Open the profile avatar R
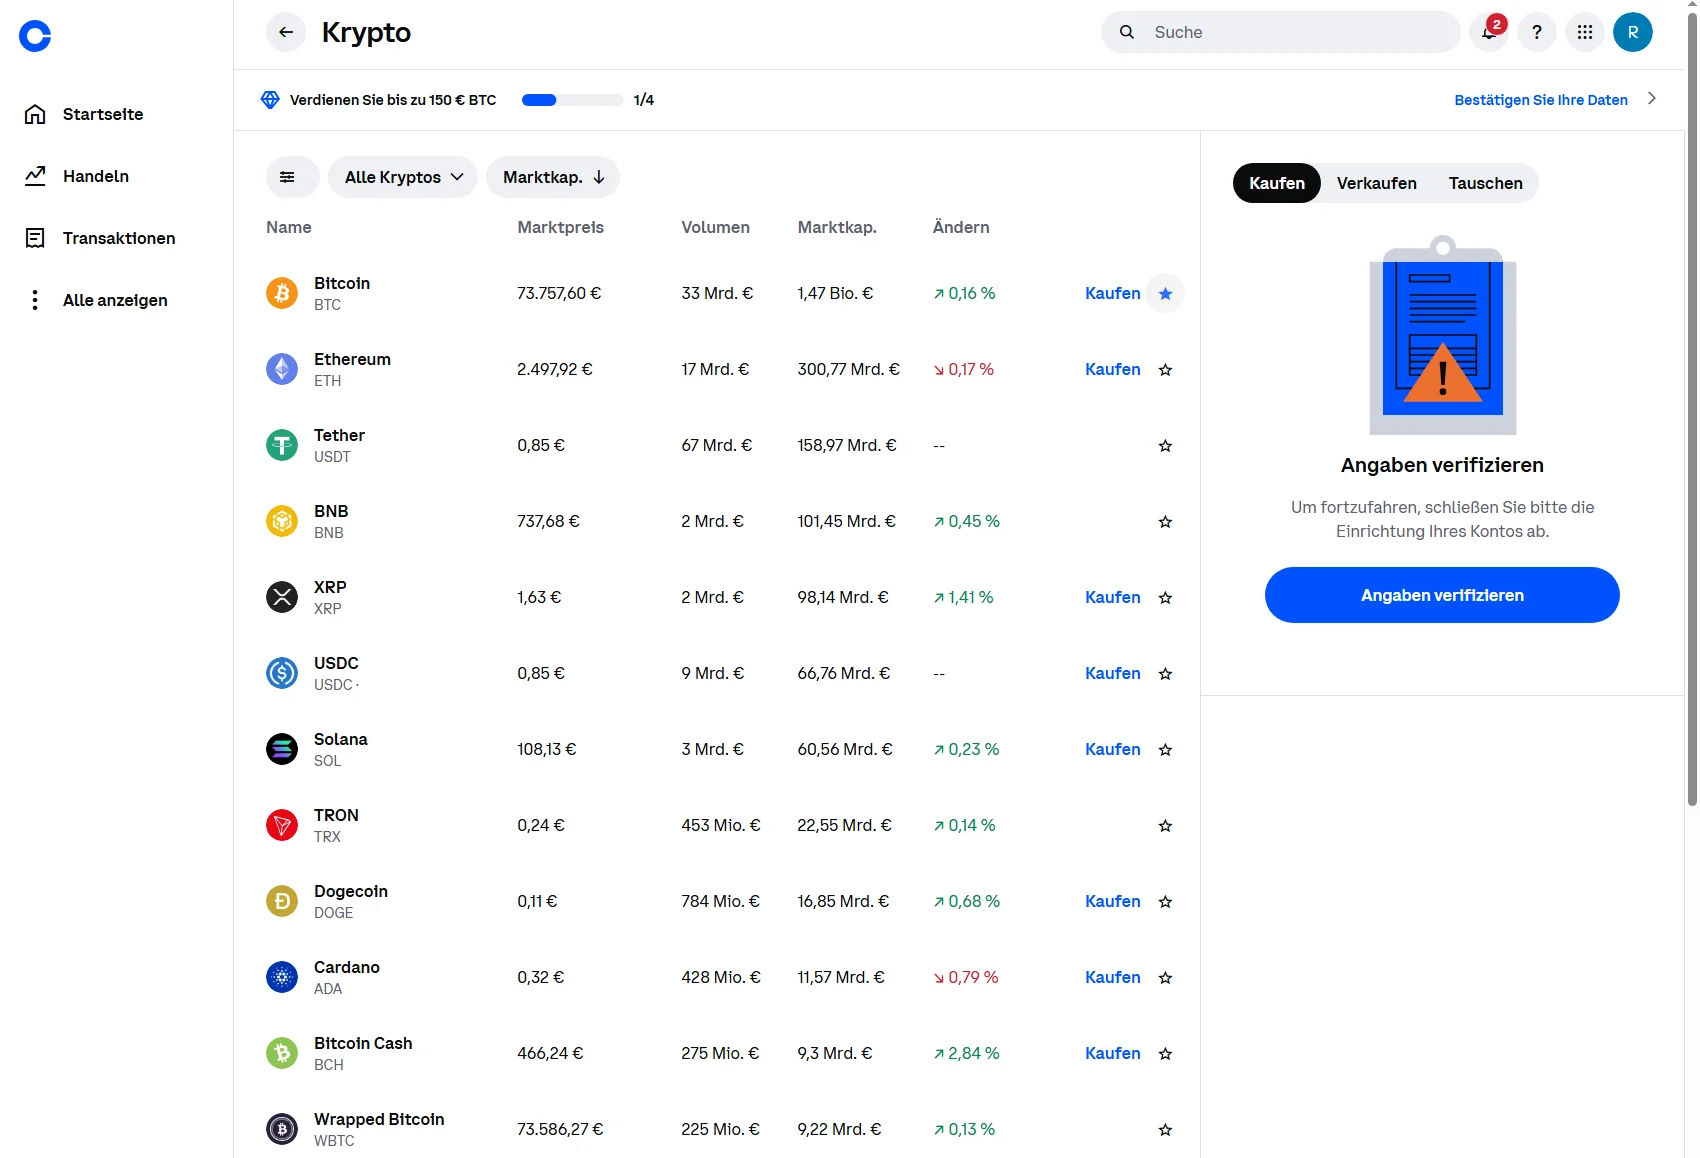Viewport: 1700px width, 1158px height. click(1633, 32)
